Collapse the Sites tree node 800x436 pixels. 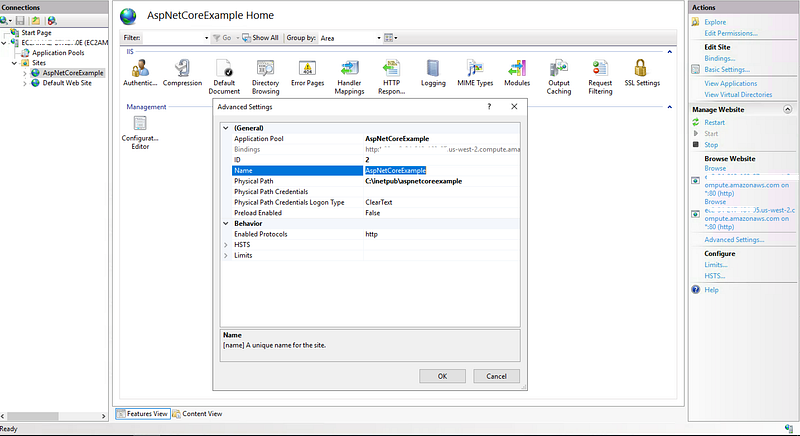[x=14, y=63]
